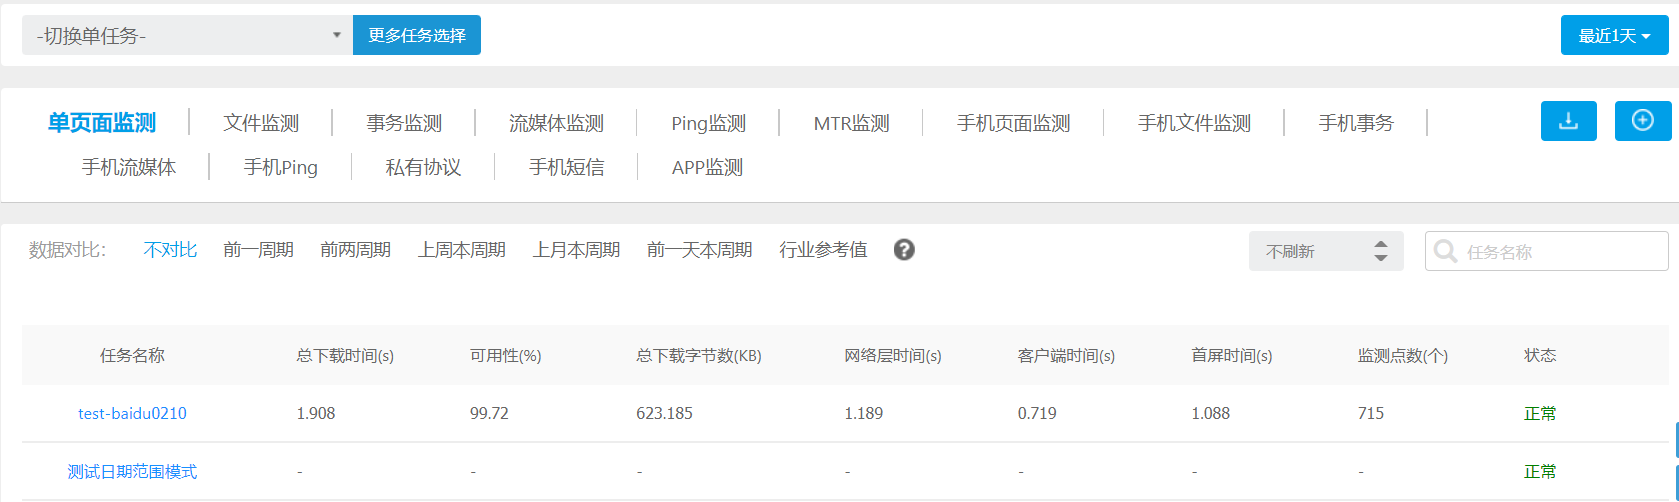Click the add new task plus icon

1642,121
